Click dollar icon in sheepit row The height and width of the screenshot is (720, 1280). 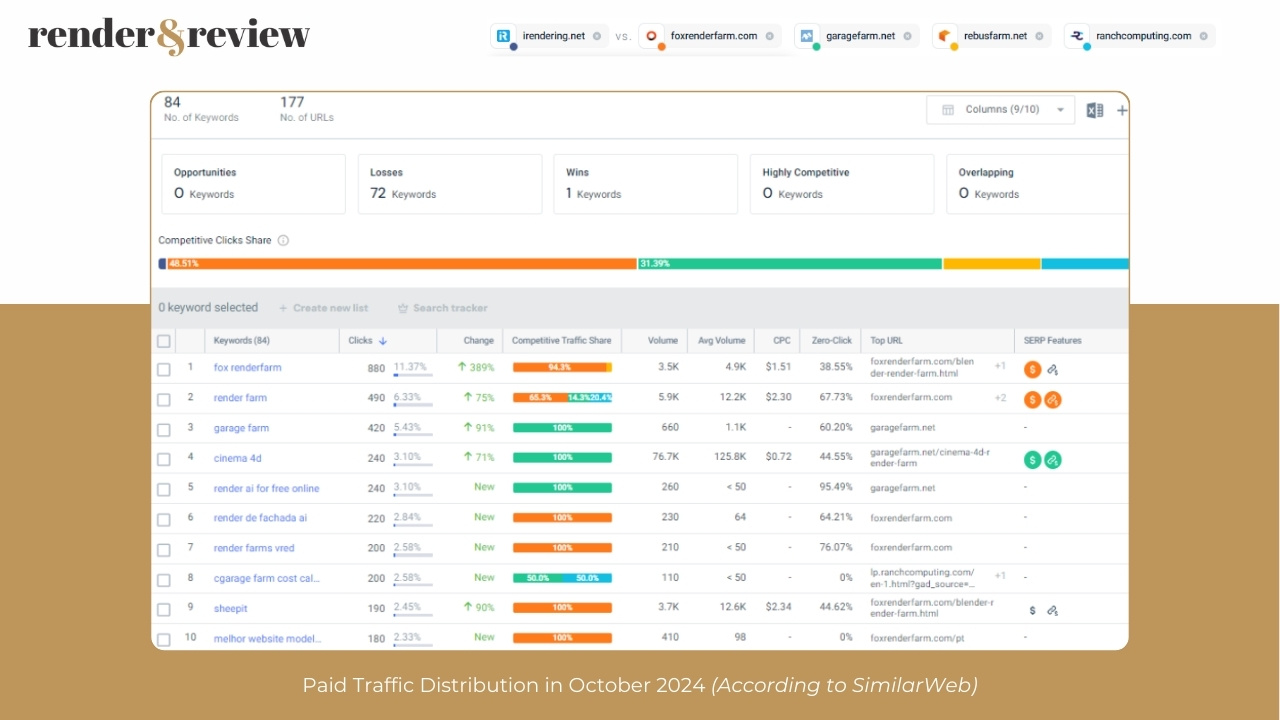pyautogui.click(x=1033, y=610)
